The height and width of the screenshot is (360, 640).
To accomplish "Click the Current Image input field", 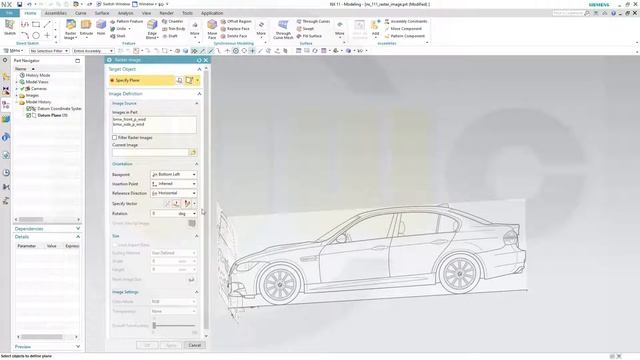I will [x=150, y=152].
